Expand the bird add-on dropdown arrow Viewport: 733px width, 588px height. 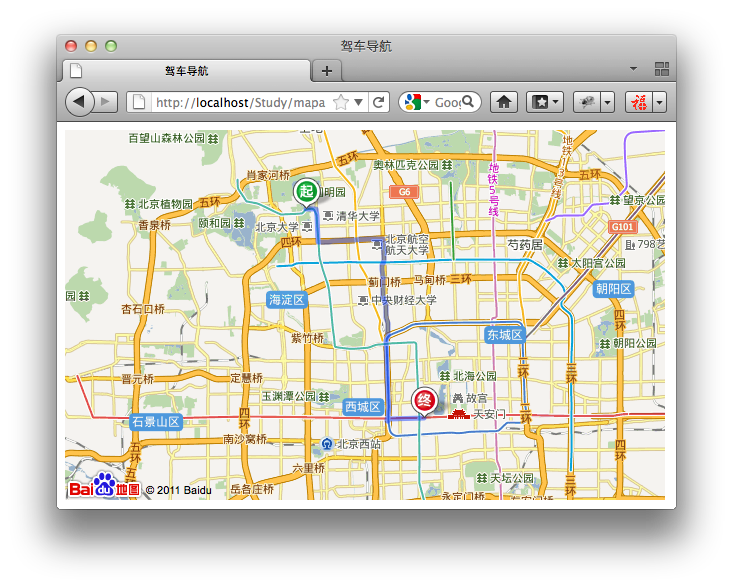point(607,102)
